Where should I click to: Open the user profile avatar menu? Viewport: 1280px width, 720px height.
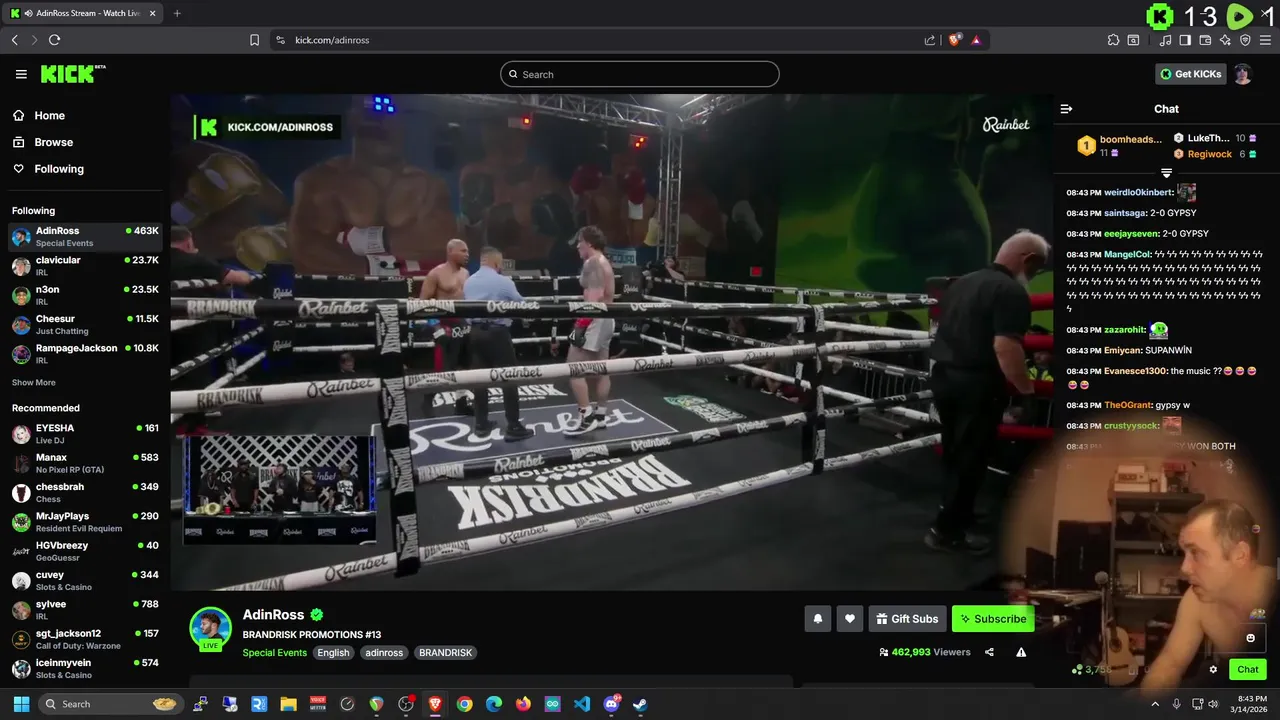point(1242,74)
